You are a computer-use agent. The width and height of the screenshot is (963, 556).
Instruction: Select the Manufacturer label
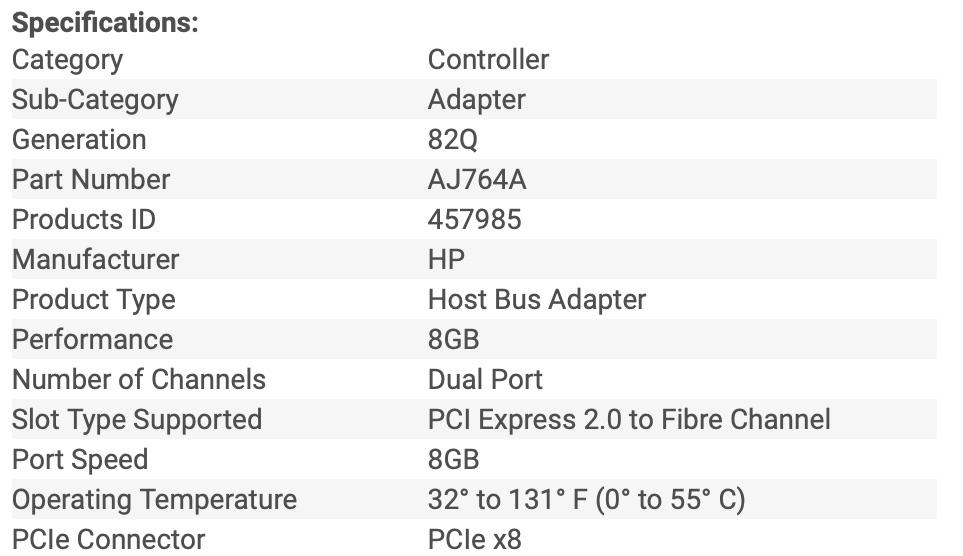(x=96, y=260)
